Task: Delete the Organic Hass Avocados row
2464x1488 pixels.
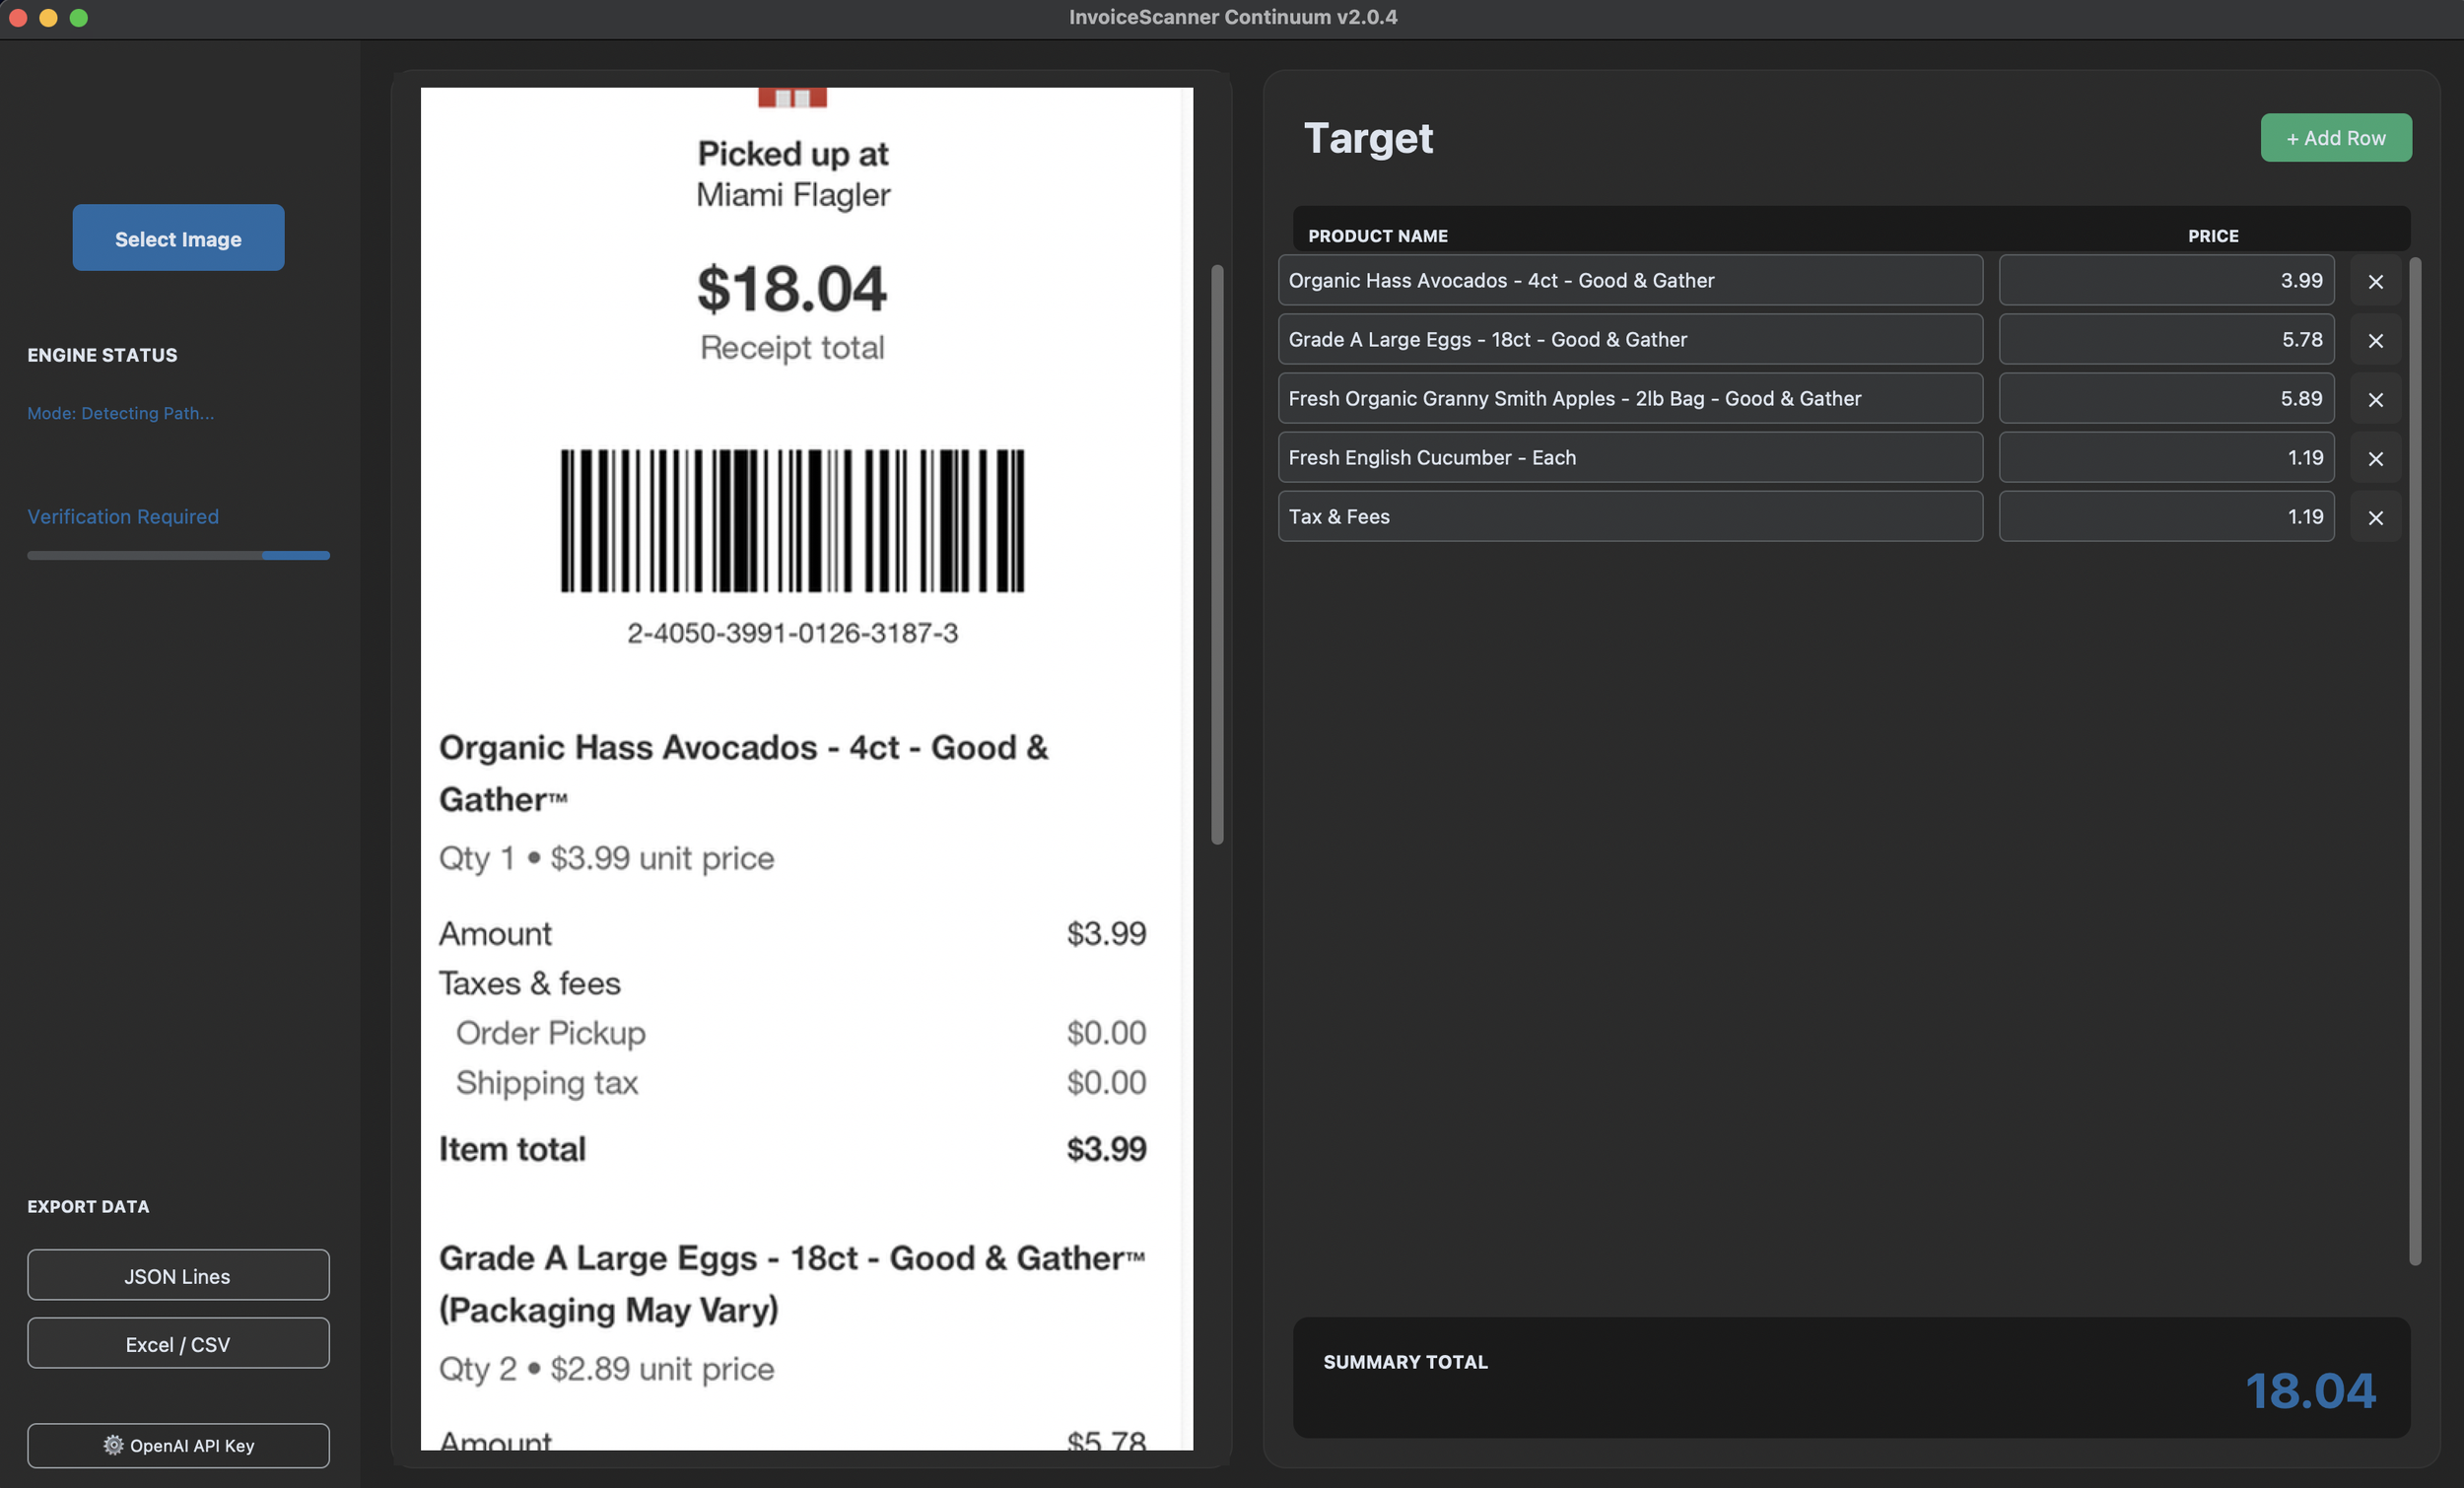Action: 2375,281
